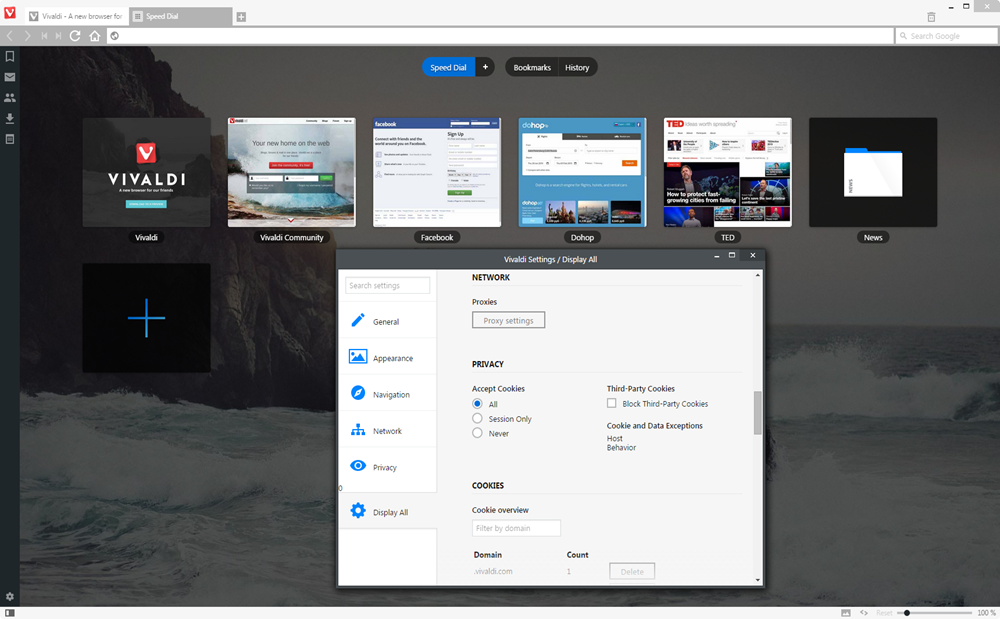Select the Speed Dial start page tab
This screenshot has width=1000, height=619.
[448, 67]
